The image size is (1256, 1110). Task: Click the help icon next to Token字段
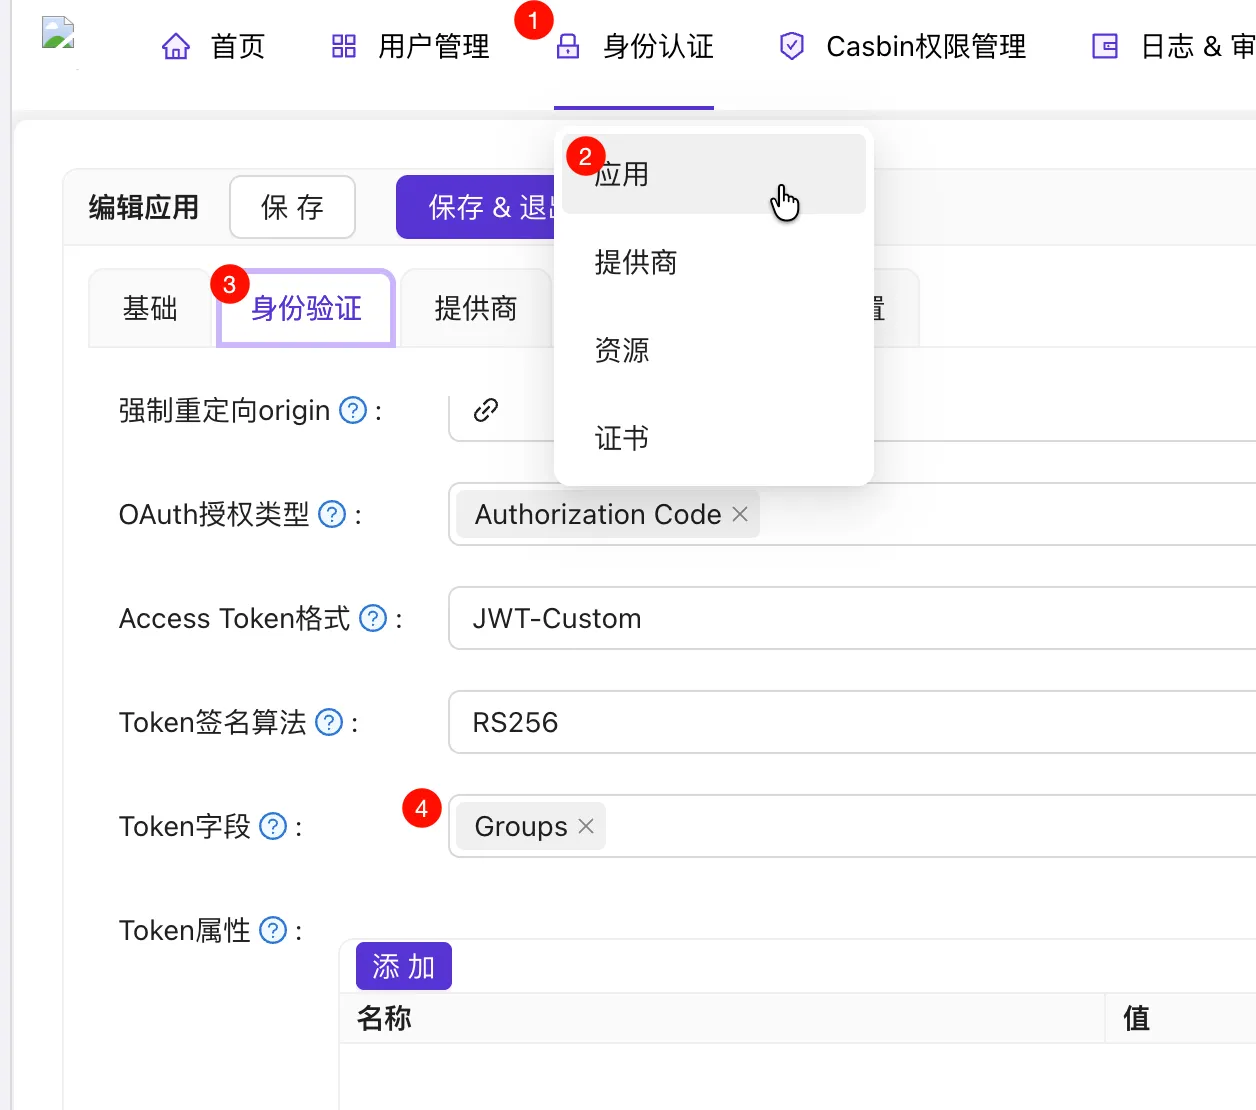pyautogui.click(x=273, y=826)
